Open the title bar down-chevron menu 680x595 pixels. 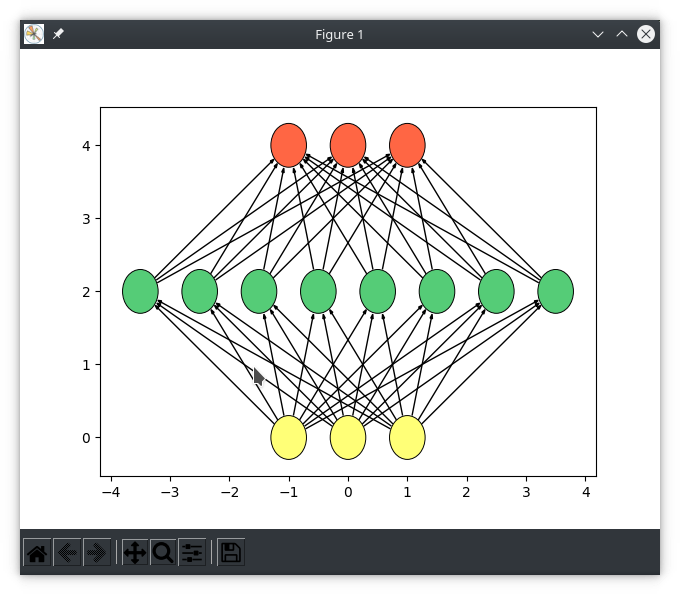click(598, 34)
